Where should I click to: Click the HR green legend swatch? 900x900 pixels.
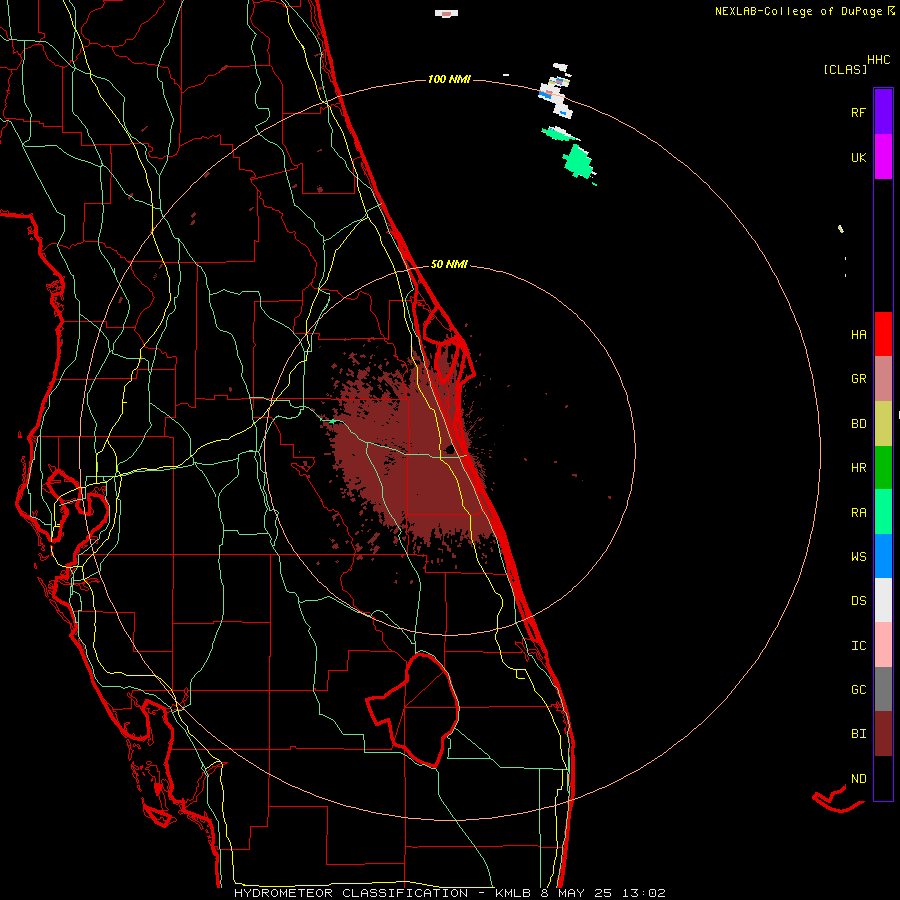coord(883,468)
